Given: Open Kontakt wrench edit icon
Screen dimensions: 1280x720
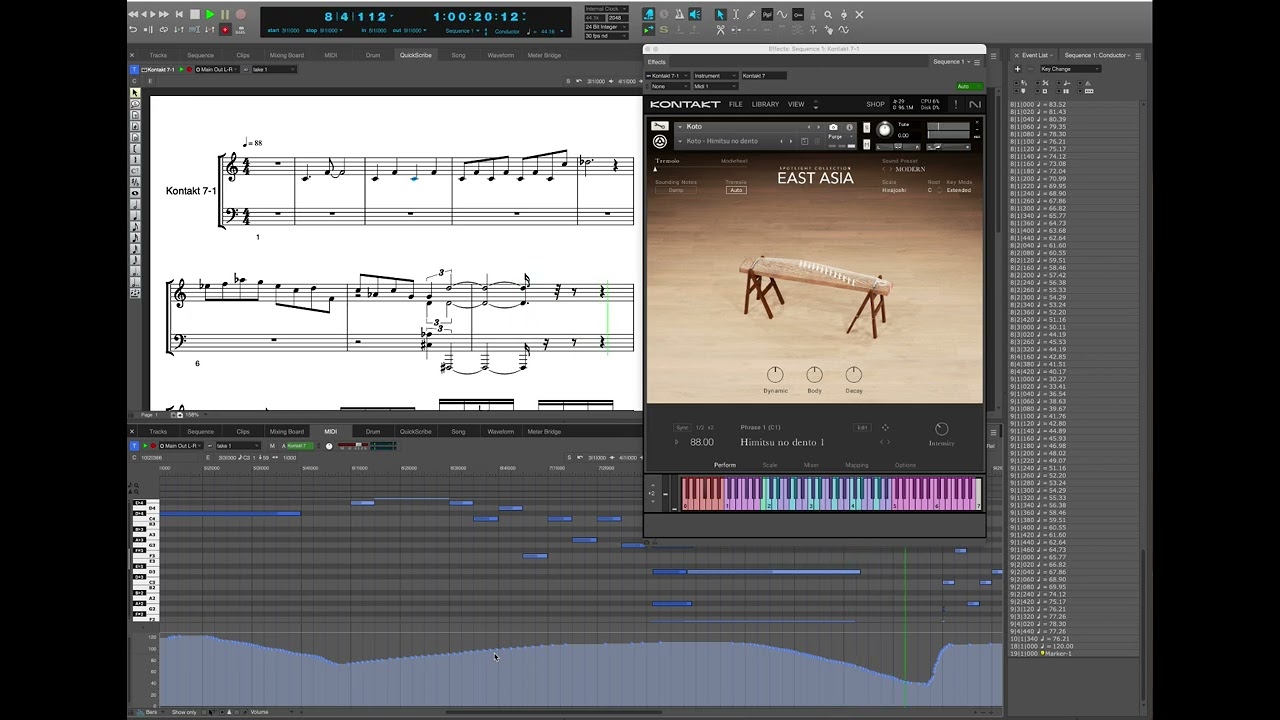Looking at the screenshot, I should (x=660, y=127).
